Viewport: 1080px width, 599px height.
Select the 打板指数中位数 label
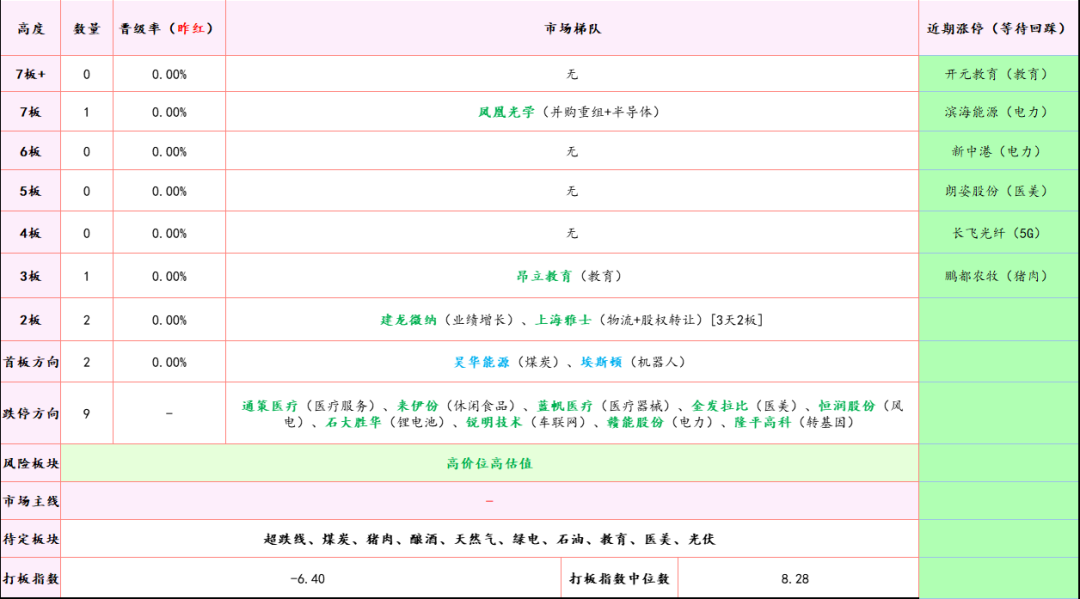(619, 579)
